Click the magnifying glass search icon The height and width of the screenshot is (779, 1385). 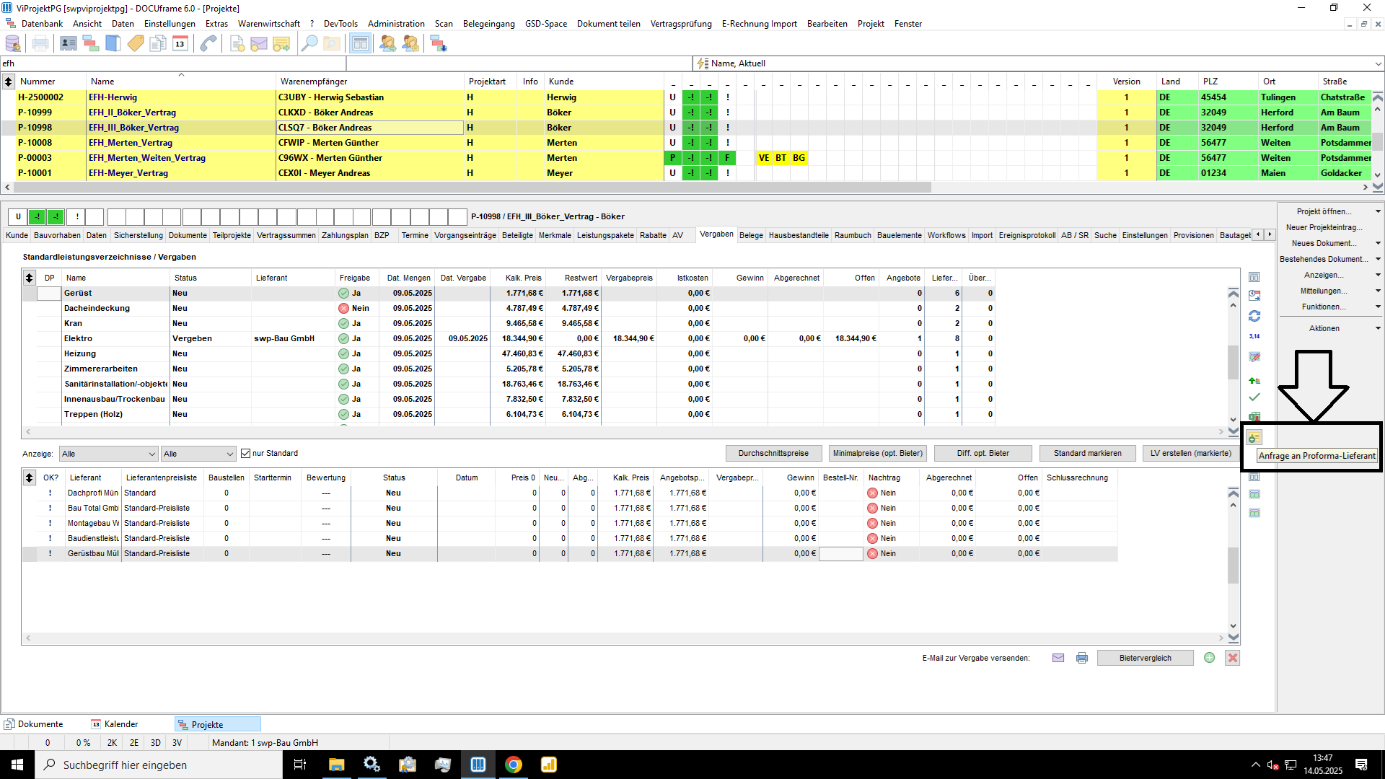click(310, 43)
